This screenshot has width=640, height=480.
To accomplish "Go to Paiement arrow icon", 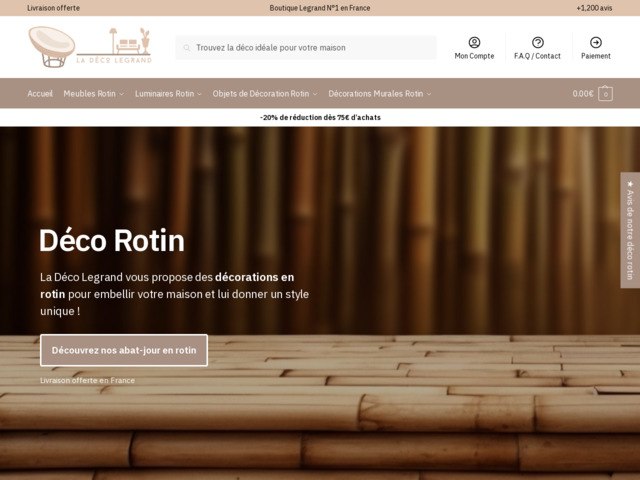I will (x=596, y=42).
